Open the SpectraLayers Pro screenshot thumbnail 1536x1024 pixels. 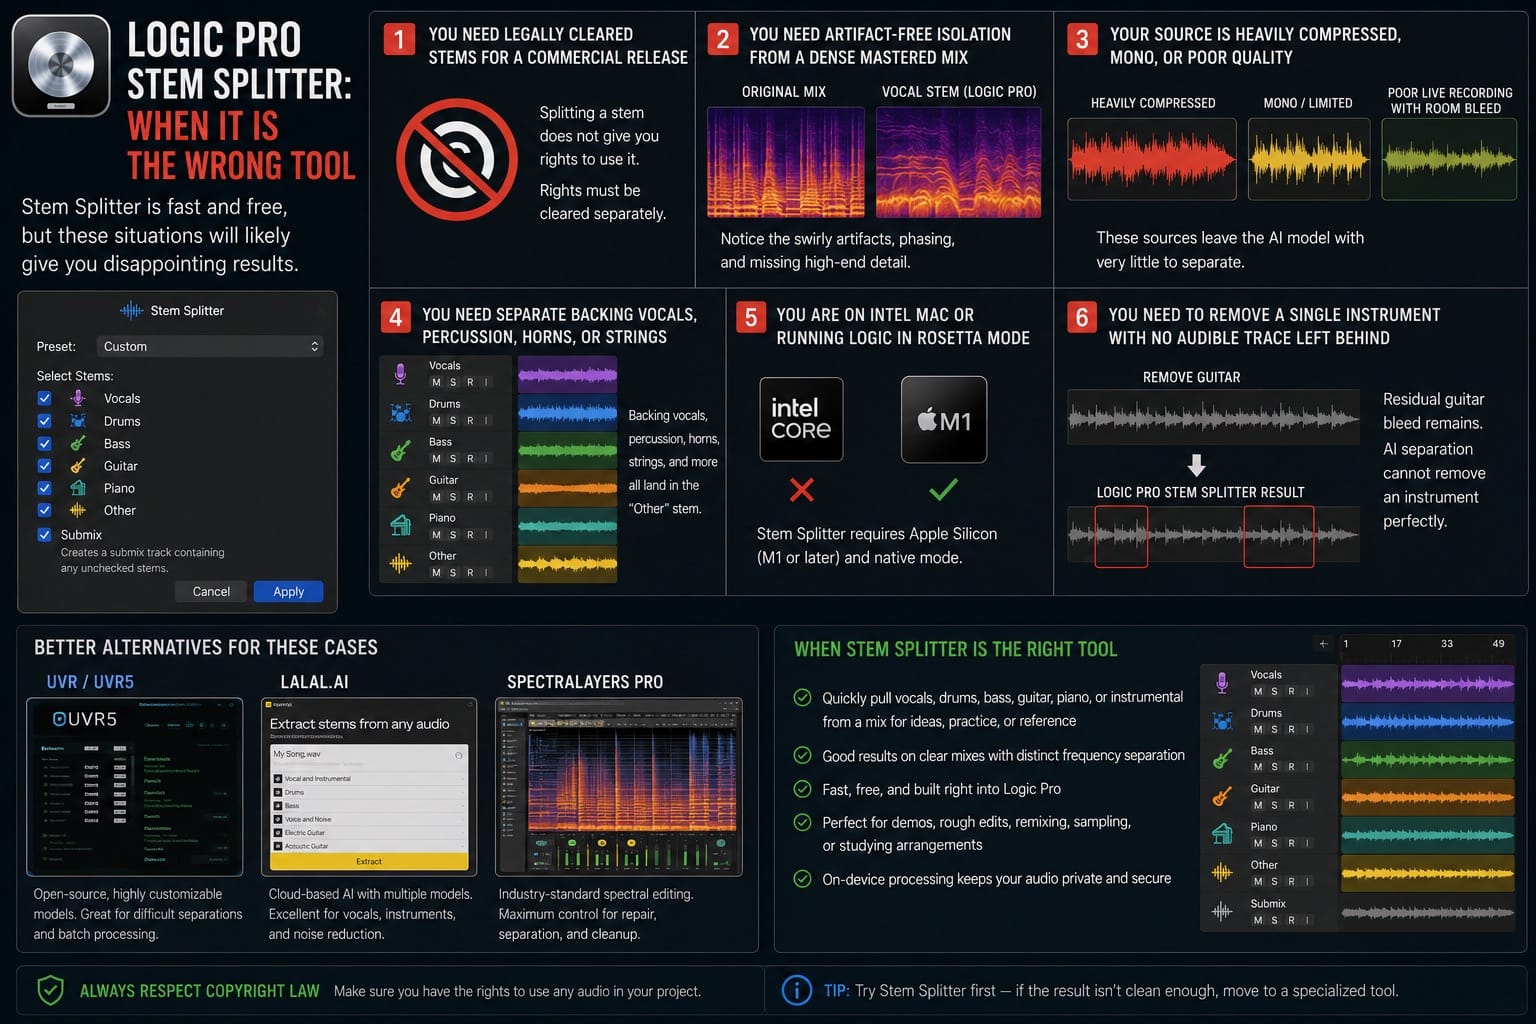(x=619, y=787)
